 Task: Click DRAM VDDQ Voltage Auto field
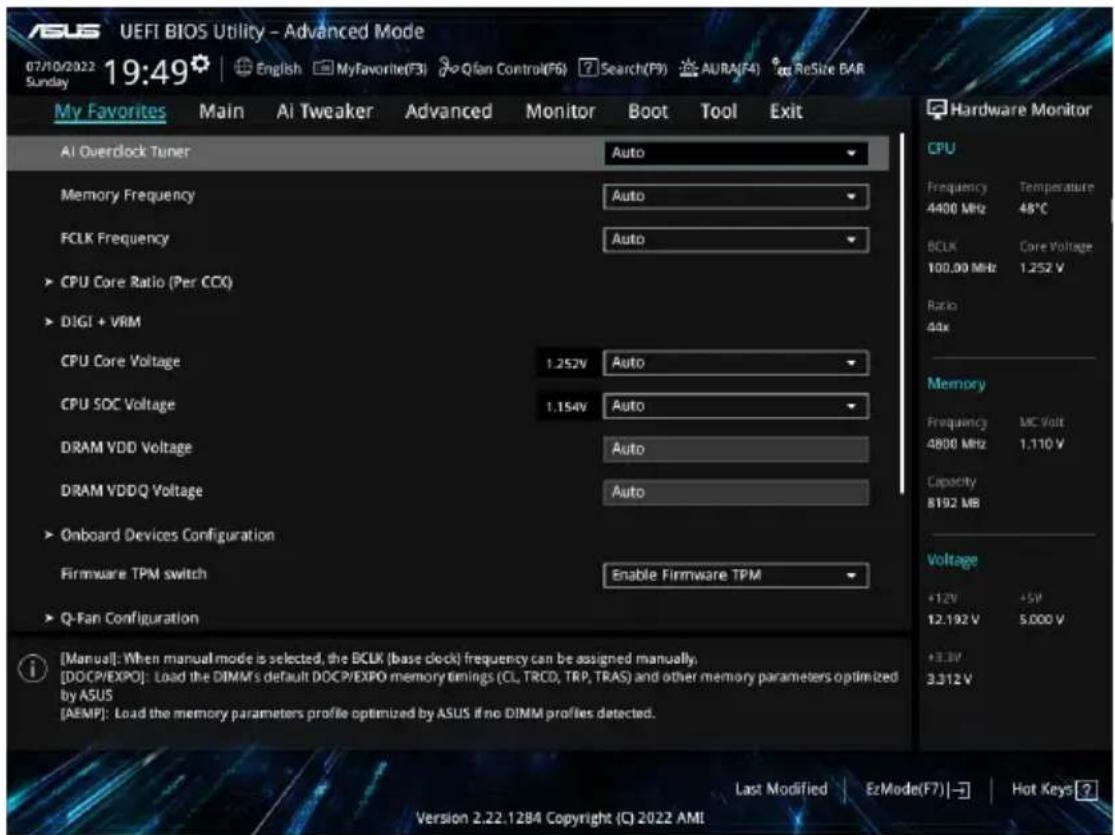735,492
